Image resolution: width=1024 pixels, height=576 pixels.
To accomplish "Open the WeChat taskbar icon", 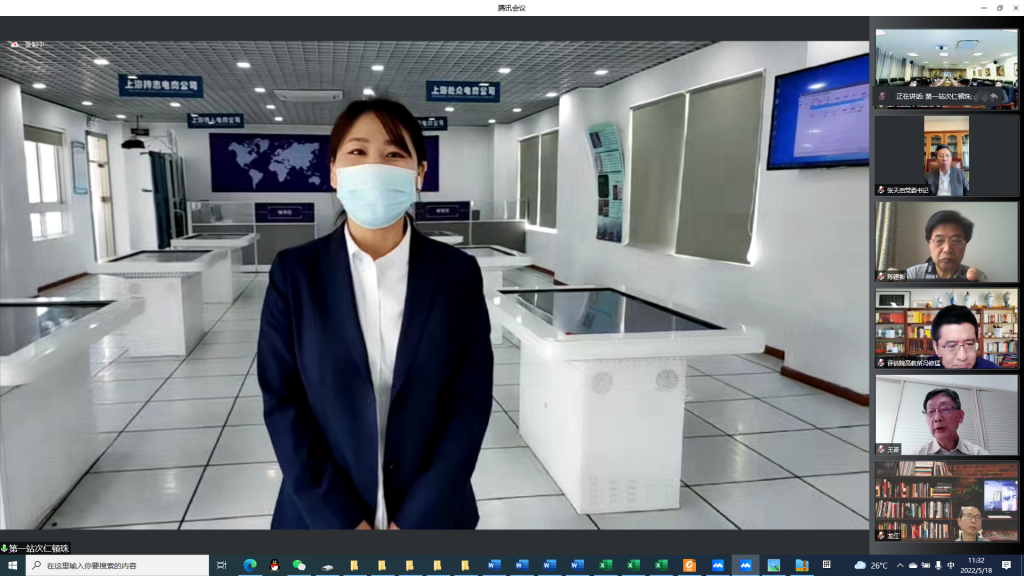I will click(x=298, y=565).
